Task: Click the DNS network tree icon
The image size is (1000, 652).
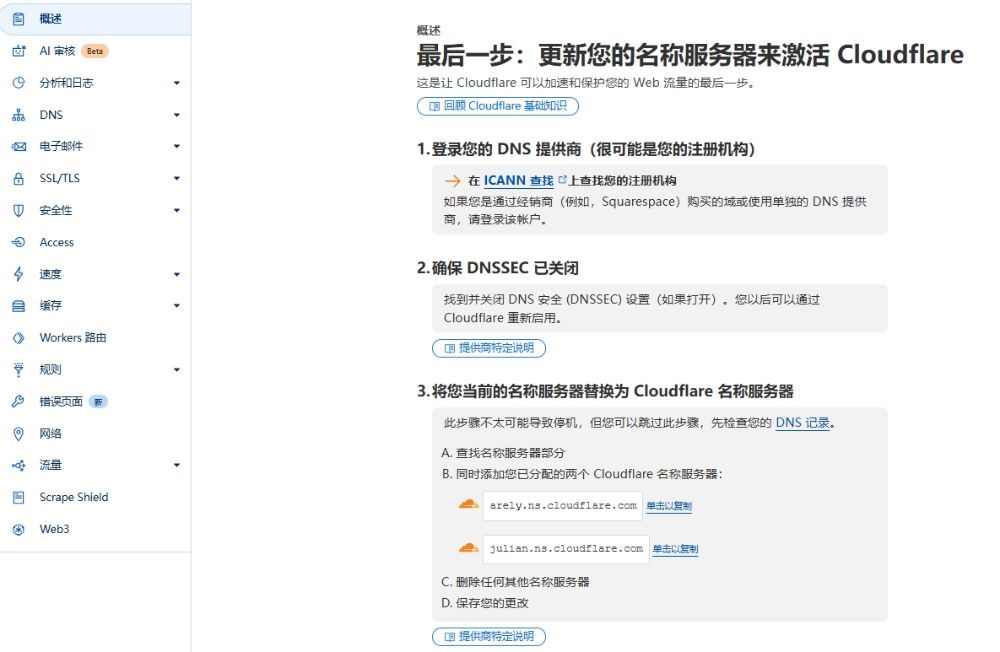Action: [x=18, y=115]
